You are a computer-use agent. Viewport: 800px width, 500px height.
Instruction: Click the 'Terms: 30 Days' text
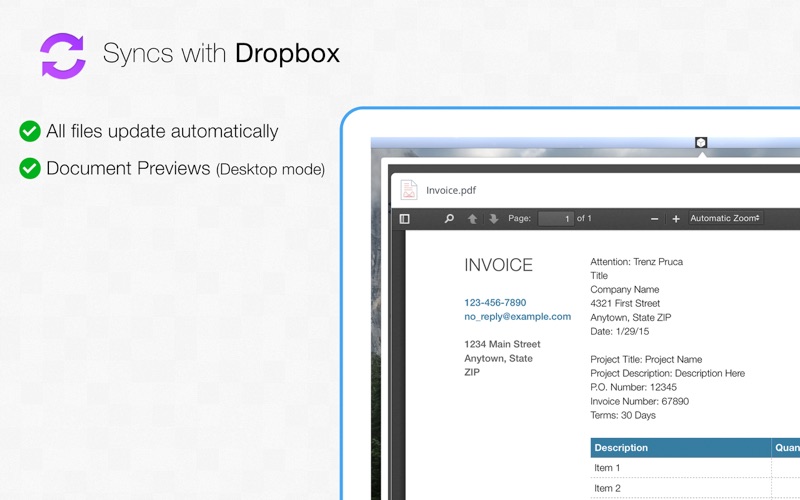(x=623, y=415)
